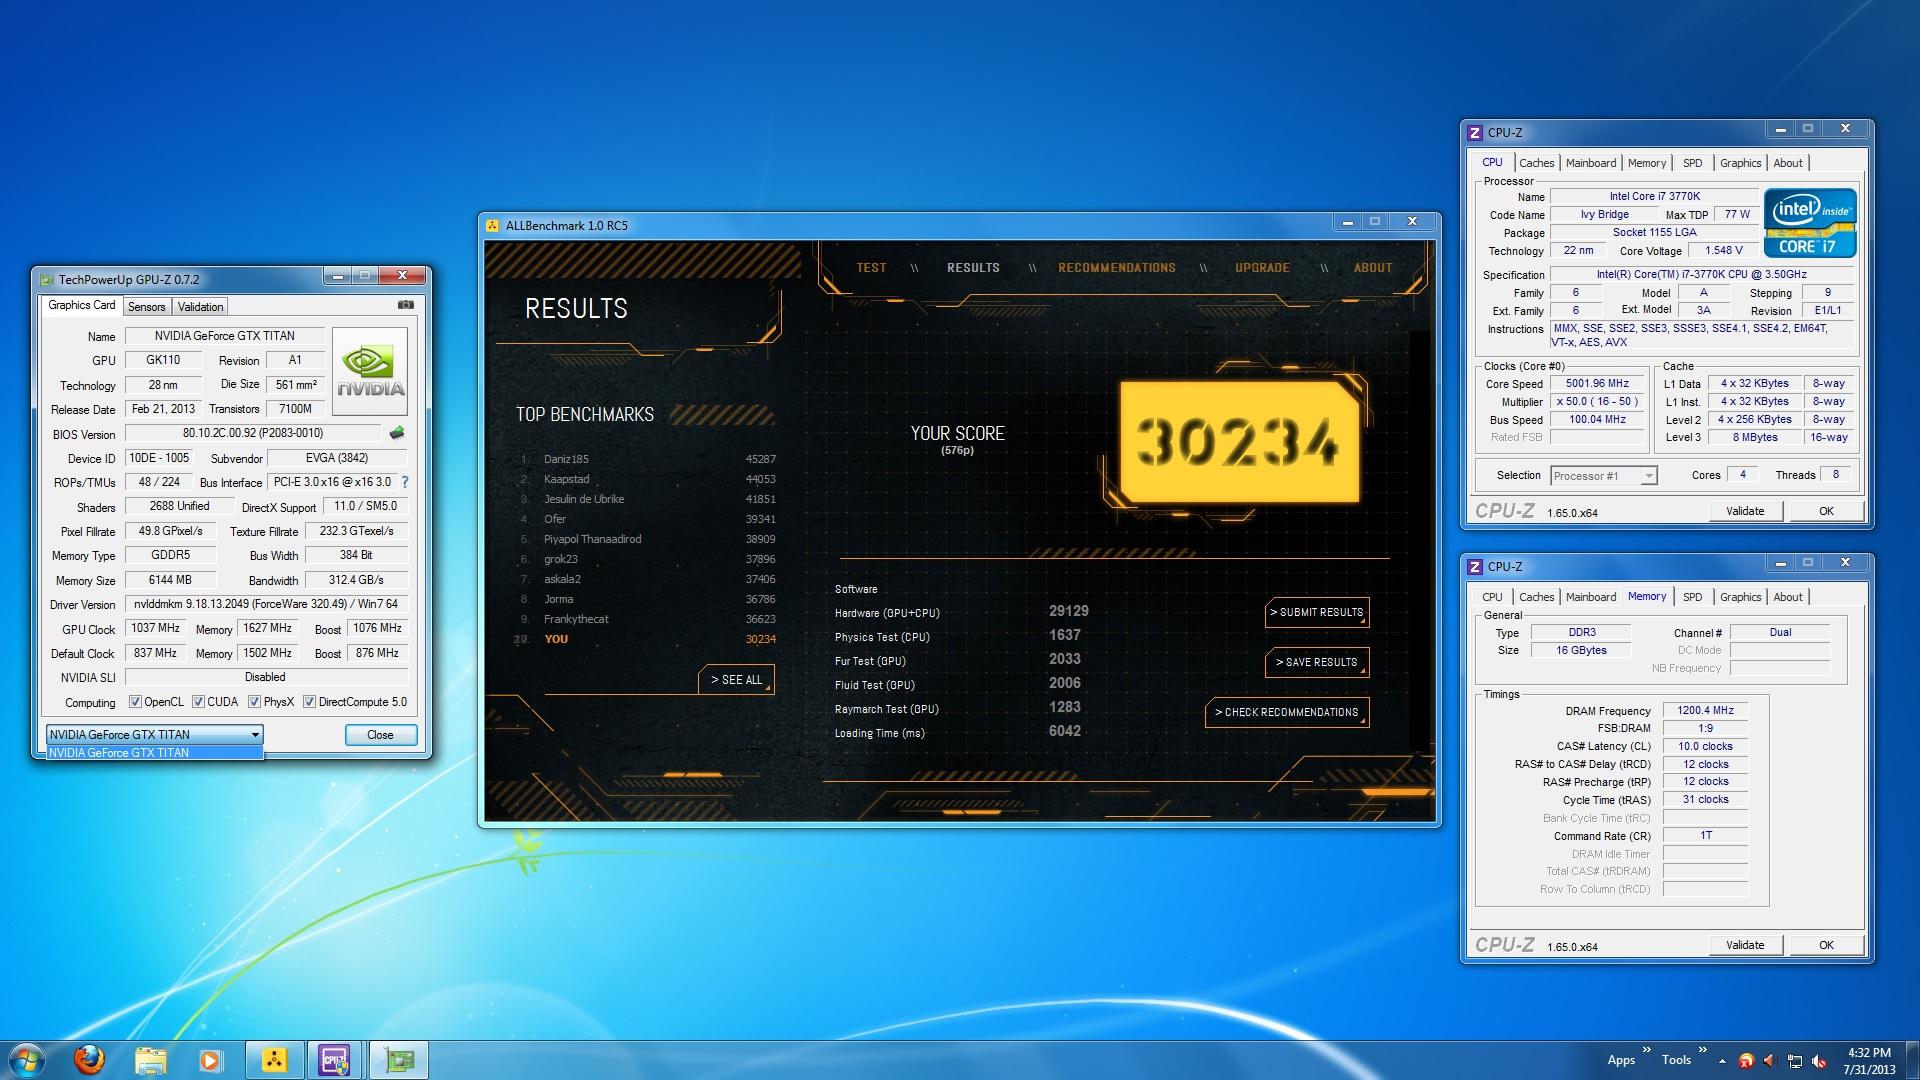
Task: Open the SPD tab in the CPU-Z memory window
Action: pos(1692,597)
